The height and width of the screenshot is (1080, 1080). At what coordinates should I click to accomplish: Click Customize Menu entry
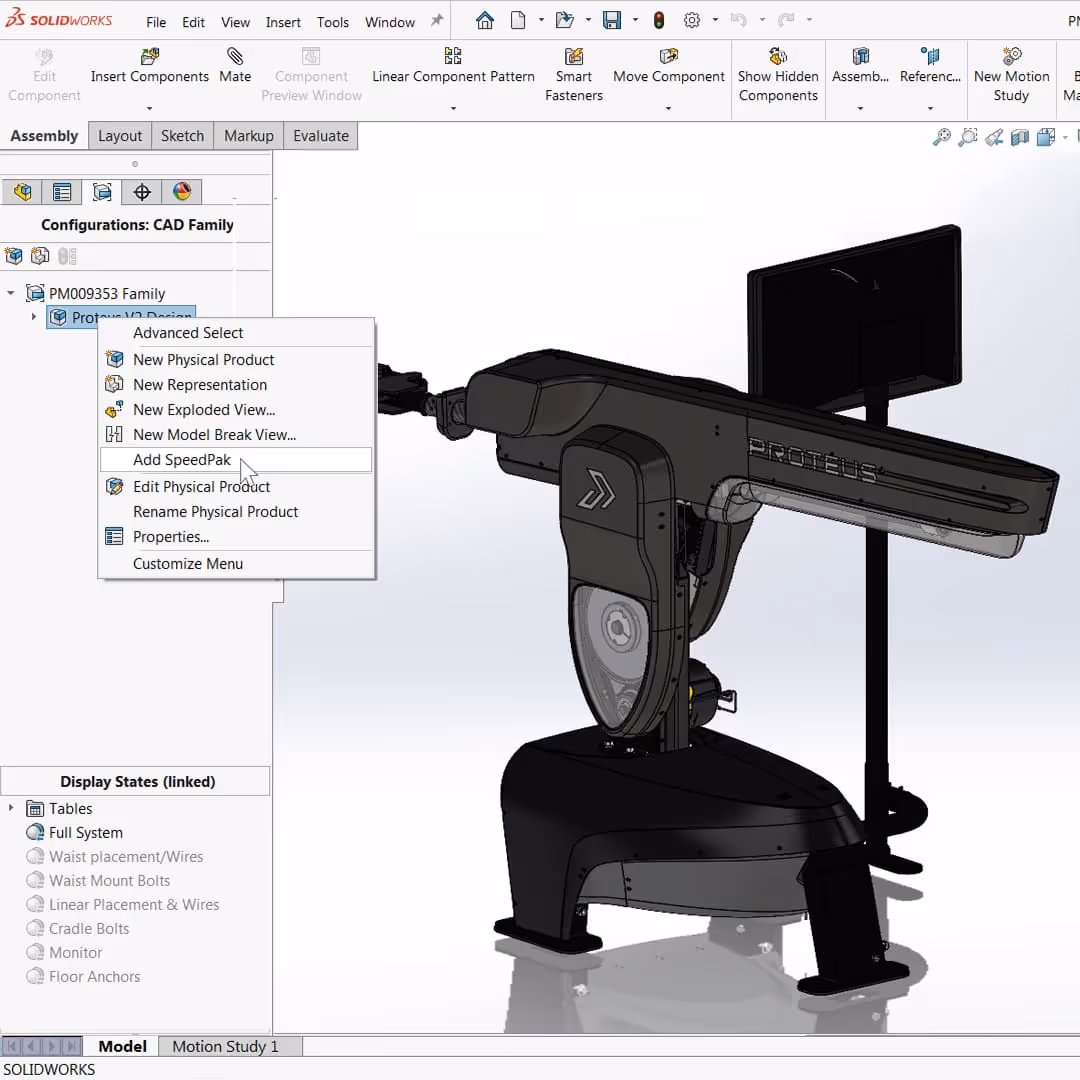point(236,563)
